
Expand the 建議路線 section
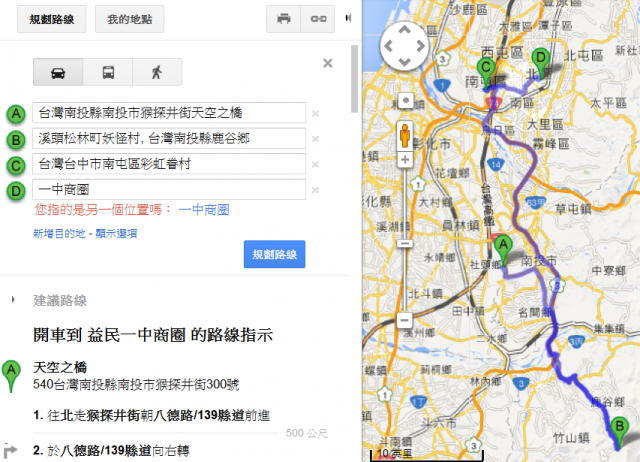[60, 300]
